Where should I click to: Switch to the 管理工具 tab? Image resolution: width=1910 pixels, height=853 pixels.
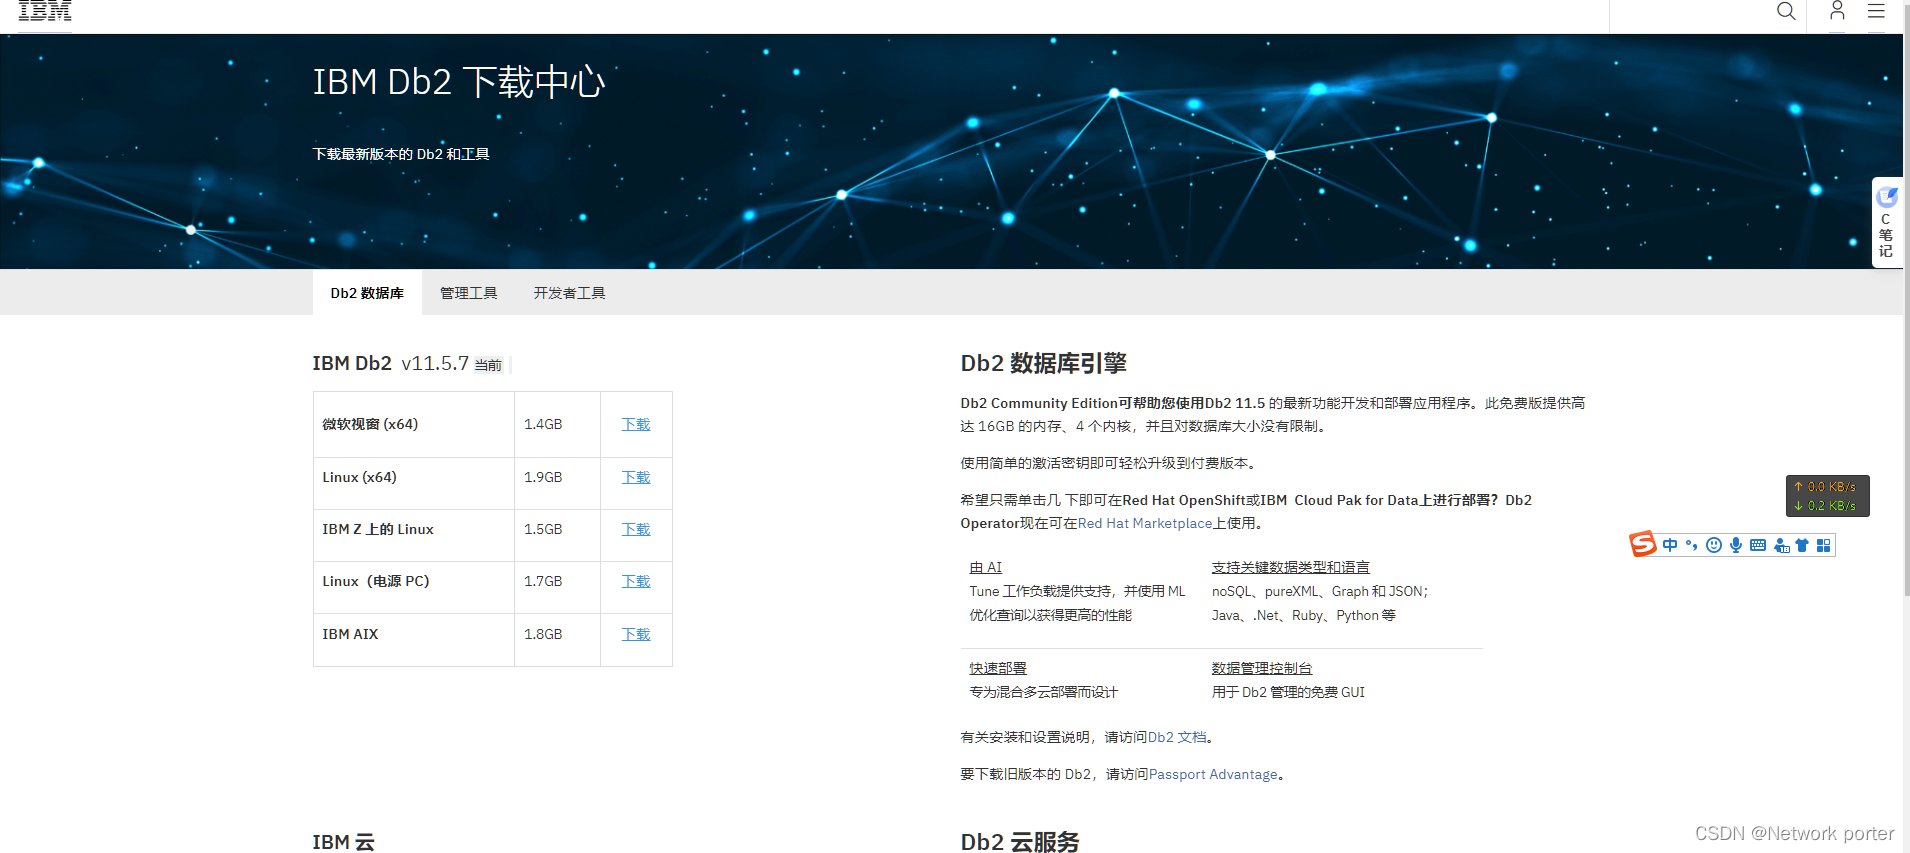[x=468, y=293]
